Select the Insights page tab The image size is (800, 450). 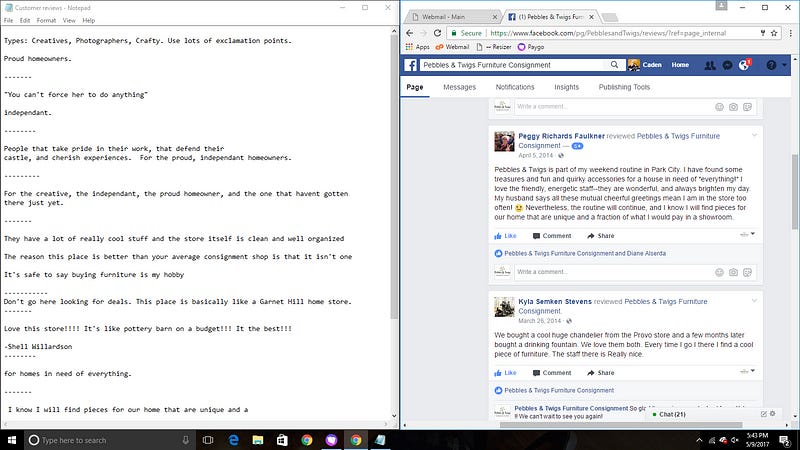[x=566, y=87]
